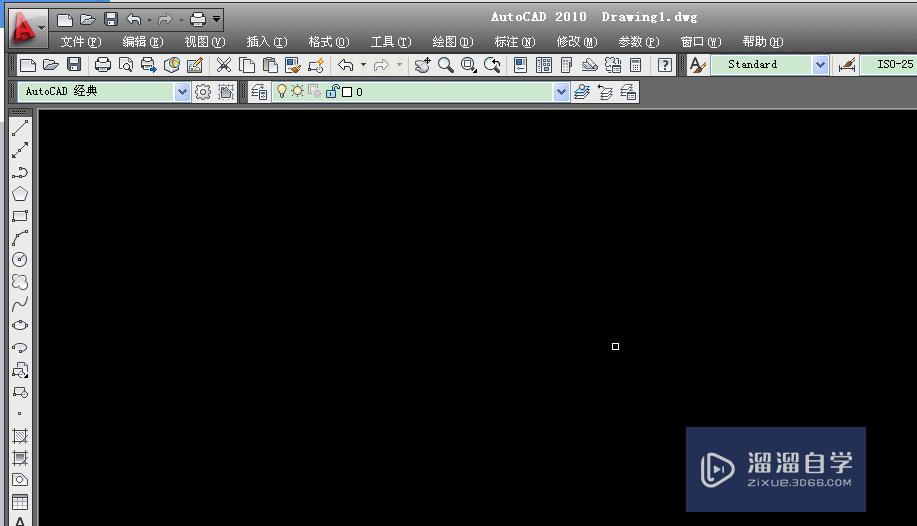The height and width of the screenshot is (526, 917).
Task: Select the Line tool in Draw toolbar
Action: (20, 128)
